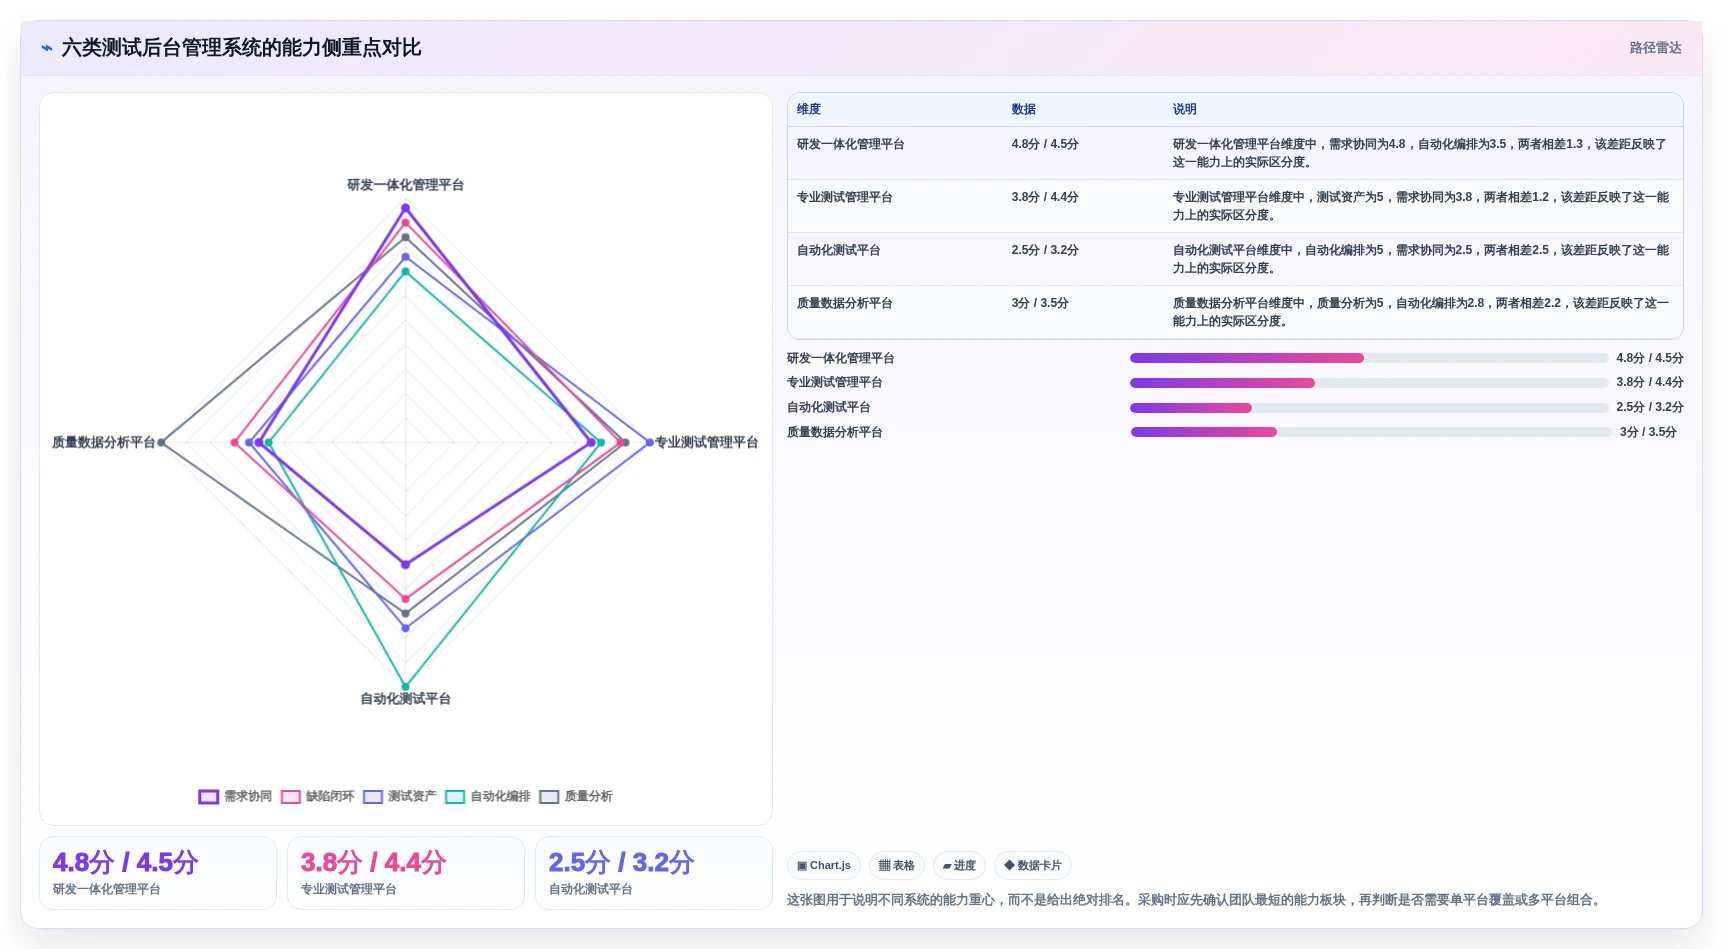Image resolution: width=1723 pixels, height=949 pixels.
Task: Toggle the 测试资产 legend series
Action: [x=400, y=796]
